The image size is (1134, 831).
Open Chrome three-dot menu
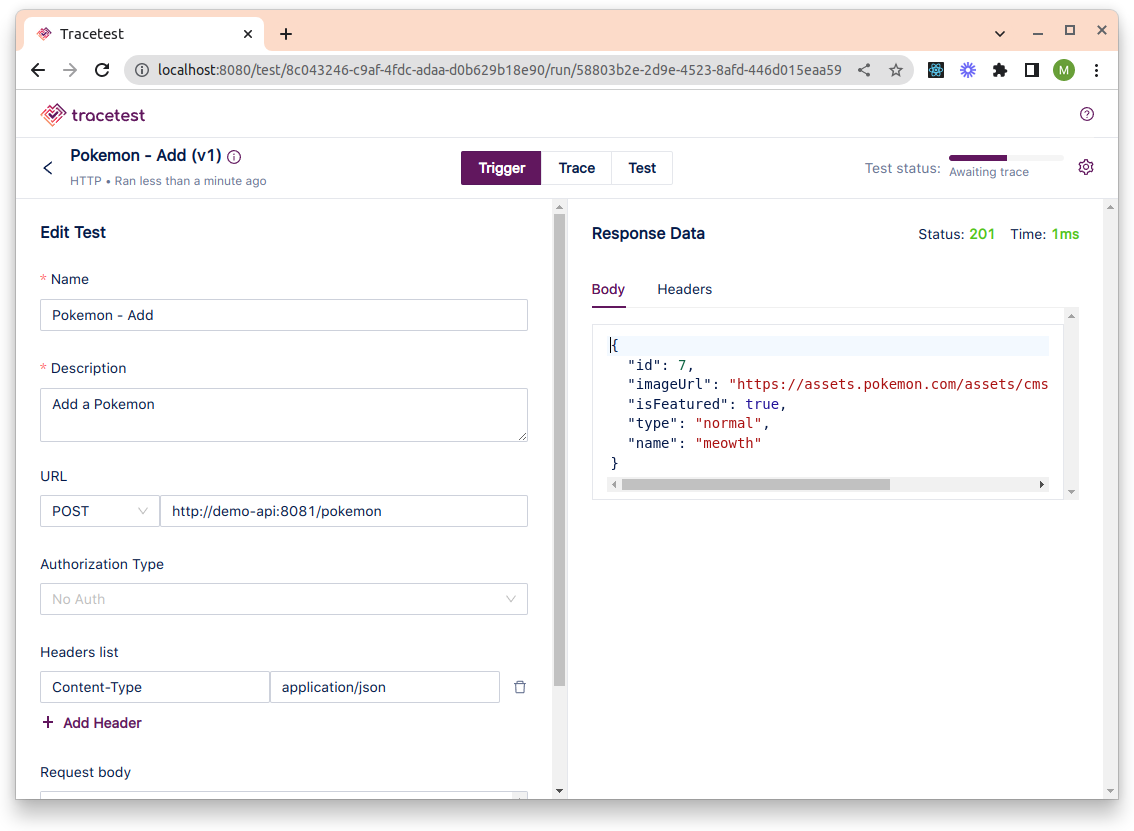(1096, 70)
